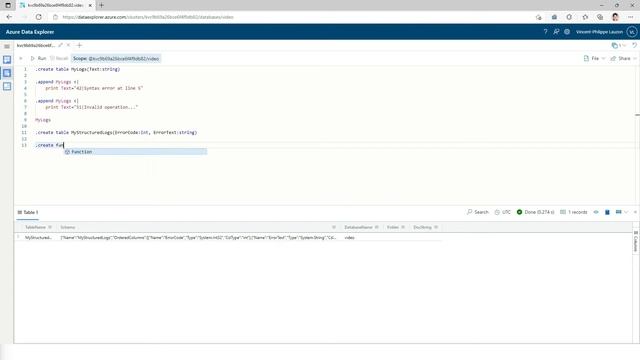Image resolution: width=640 pixels, height=360 pixels.
Task: Click the Recall button
Action: point(59,58)
